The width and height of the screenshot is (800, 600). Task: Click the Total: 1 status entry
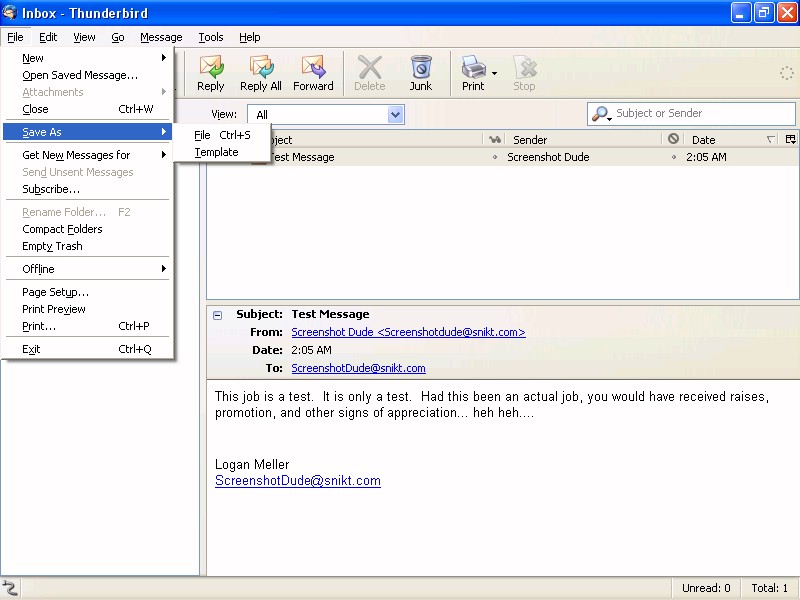coord(769,588)
